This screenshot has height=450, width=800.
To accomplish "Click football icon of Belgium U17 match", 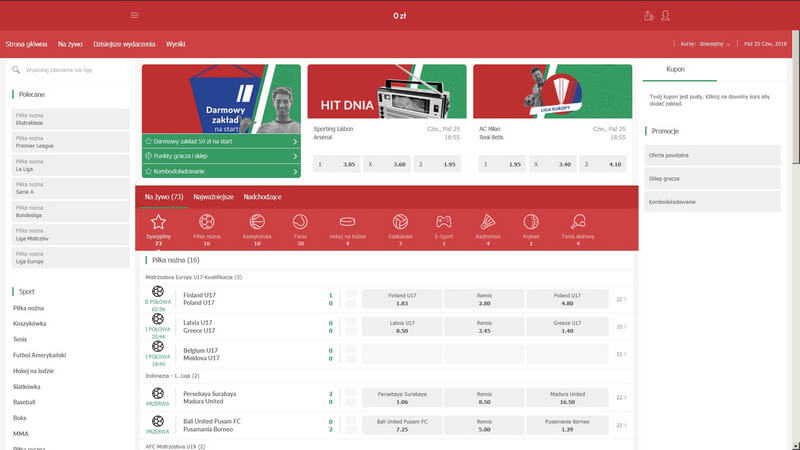I will click(158, 346).
